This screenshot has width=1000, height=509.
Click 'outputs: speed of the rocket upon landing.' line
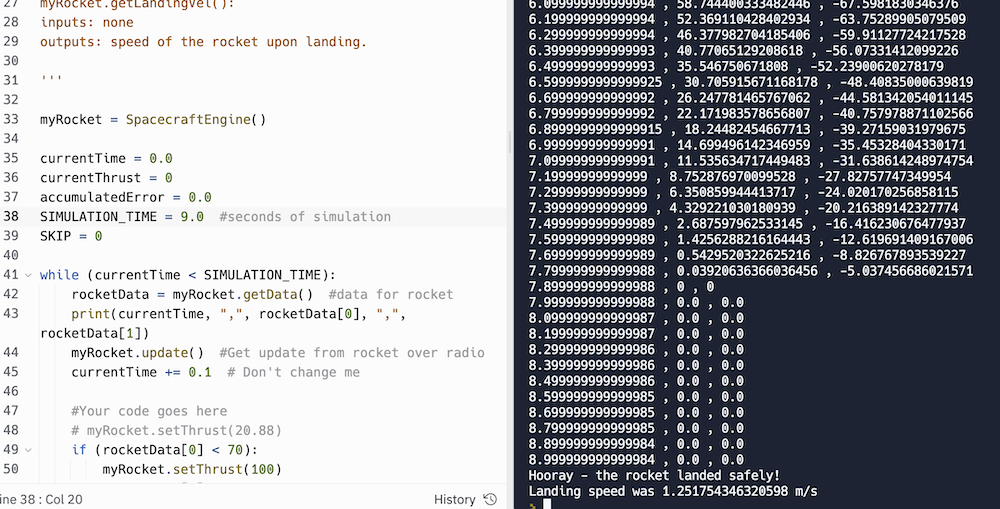point(203,41)
